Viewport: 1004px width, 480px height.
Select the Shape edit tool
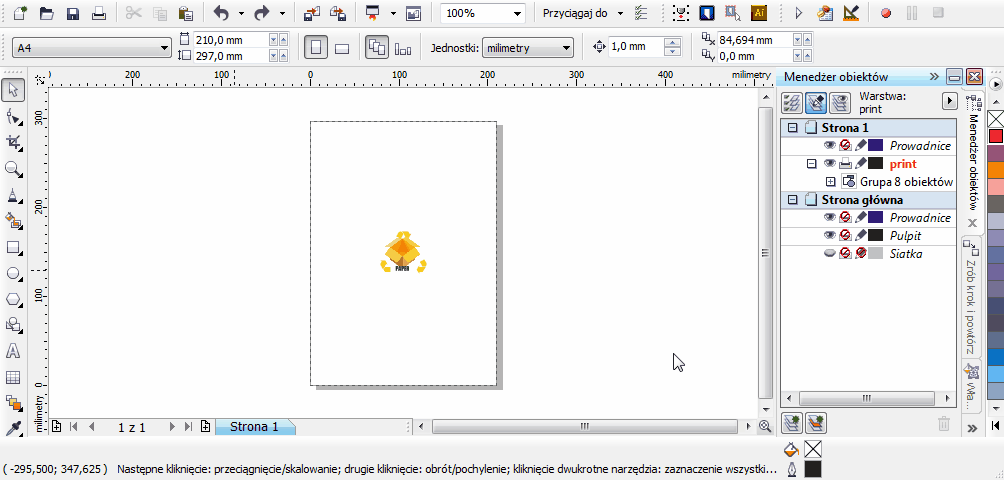click(x=13, y=117)
